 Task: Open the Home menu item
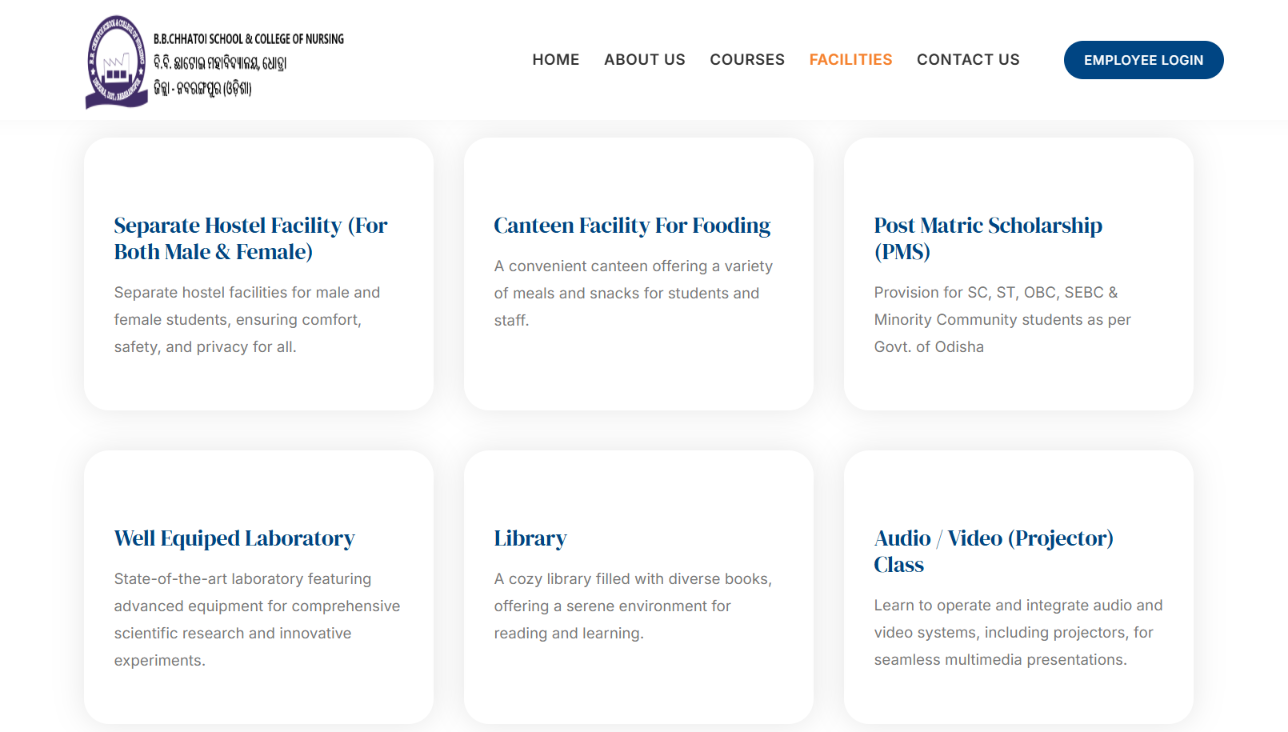(x=555, y=60)
